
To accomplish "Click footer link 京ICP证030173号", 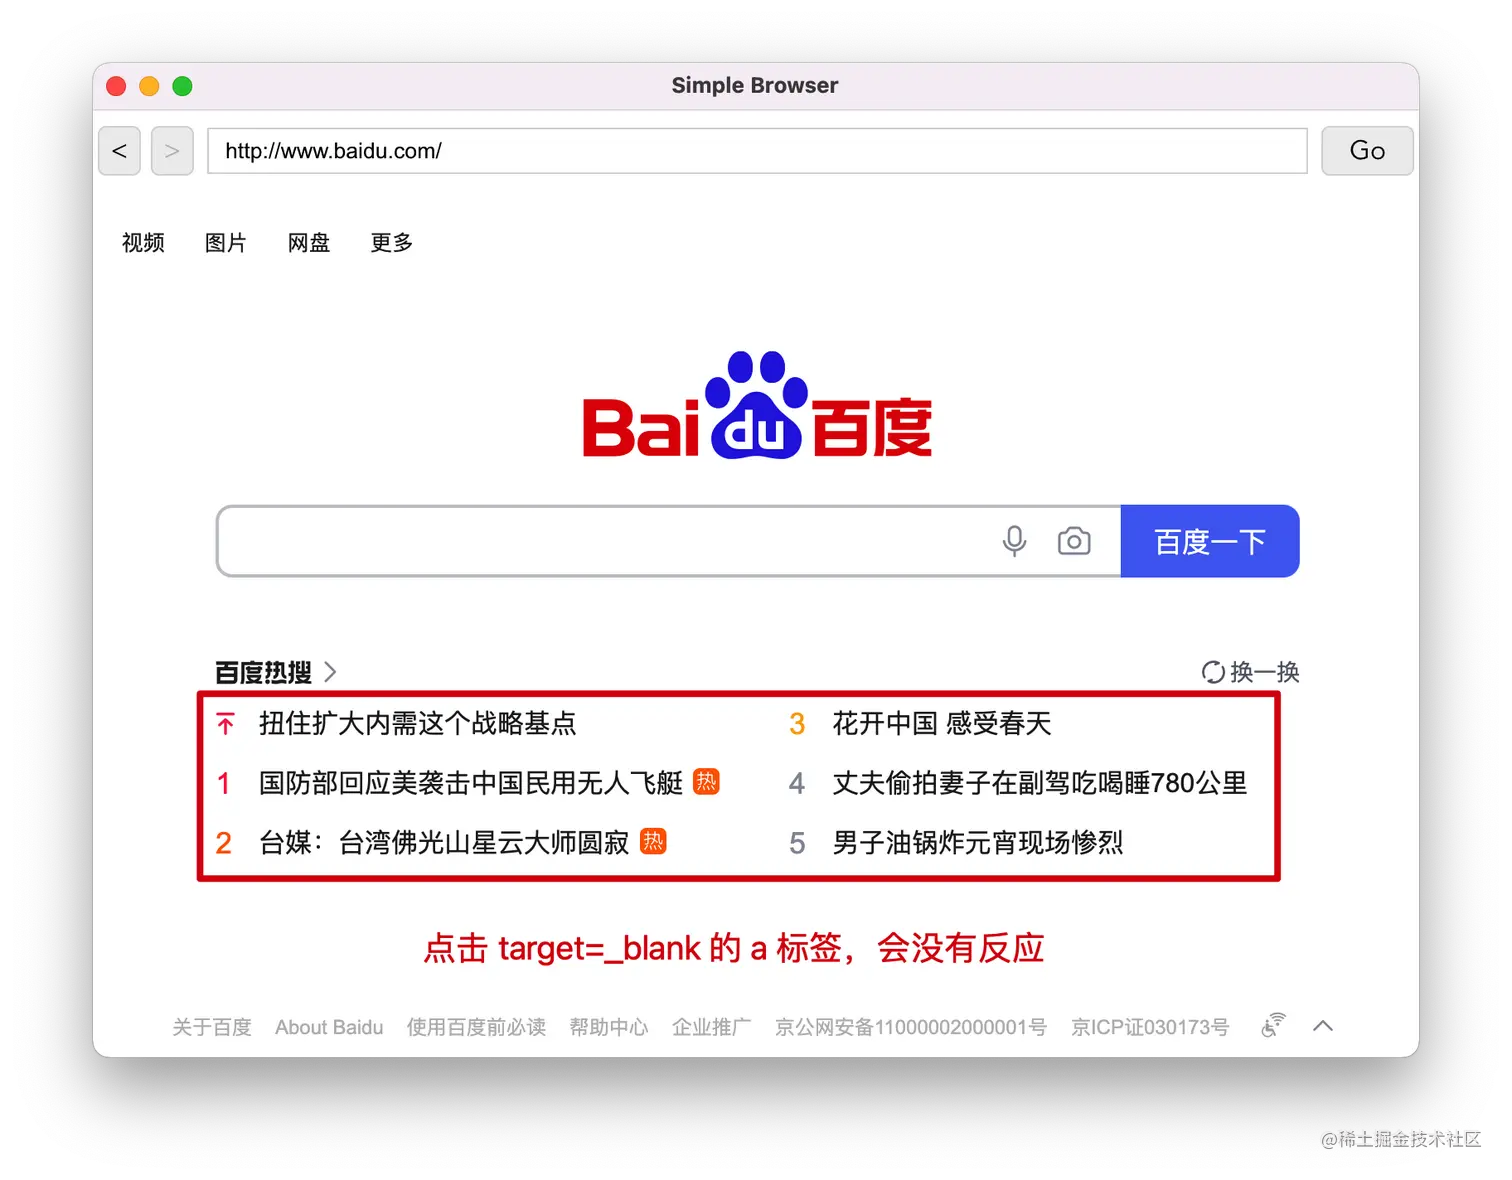I will [1150, 1027].
